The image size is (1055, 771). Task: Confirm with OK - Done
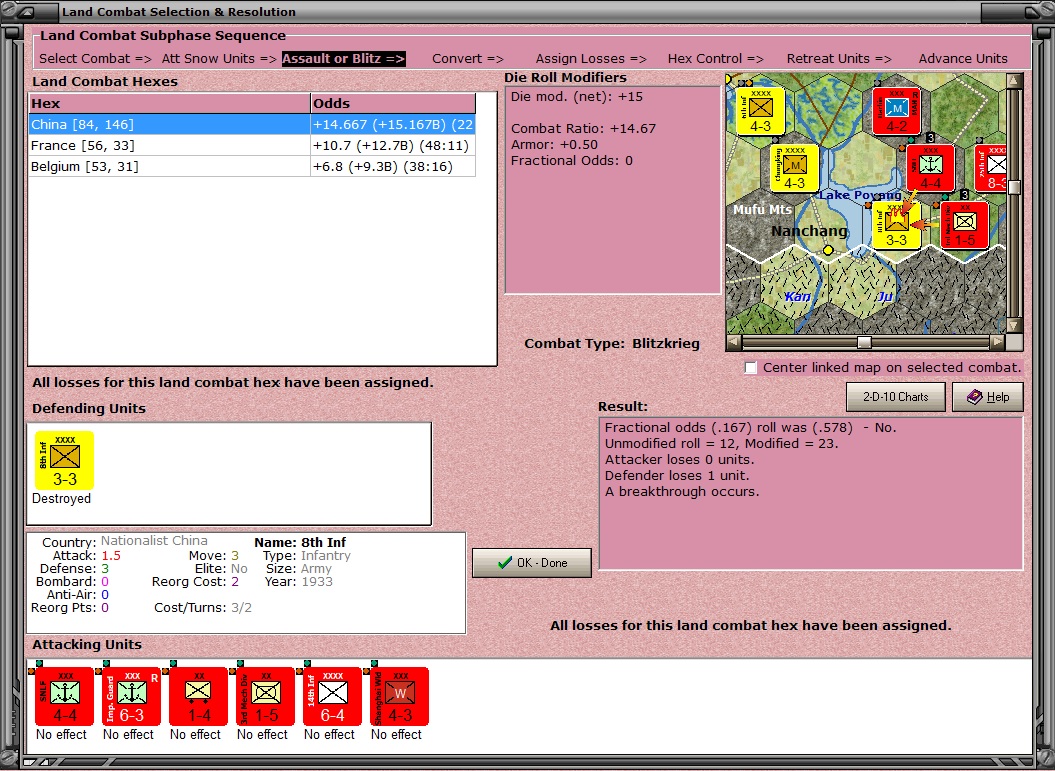[532, 563]
